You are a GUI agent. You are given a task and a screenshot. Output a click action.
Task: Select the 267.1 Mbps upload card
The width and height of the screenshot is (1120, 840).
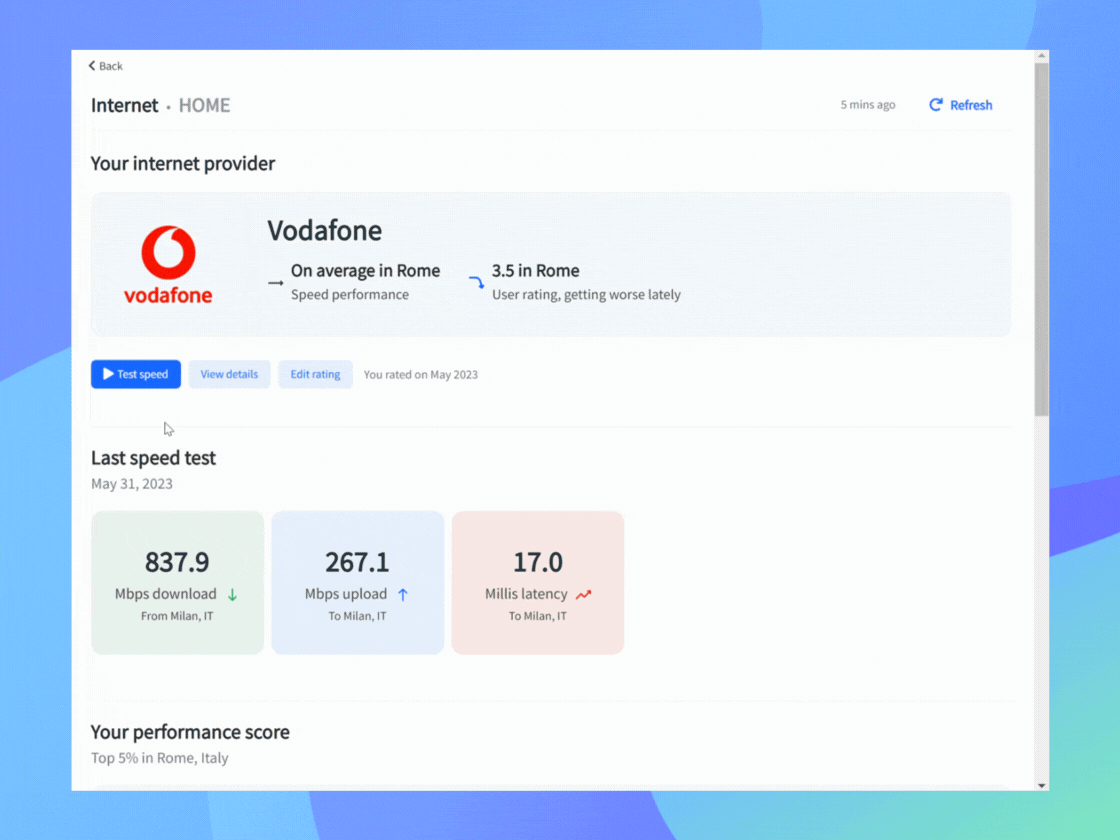point(358,582)
